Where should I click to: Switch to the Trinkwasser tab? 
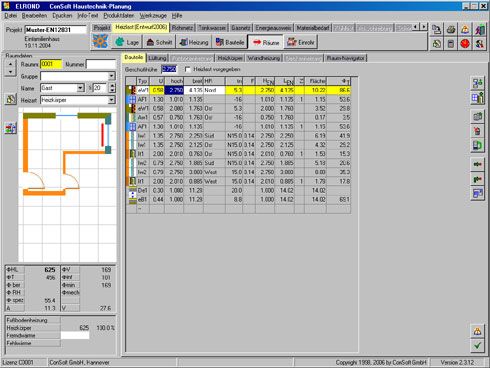[x=212, y=28]
